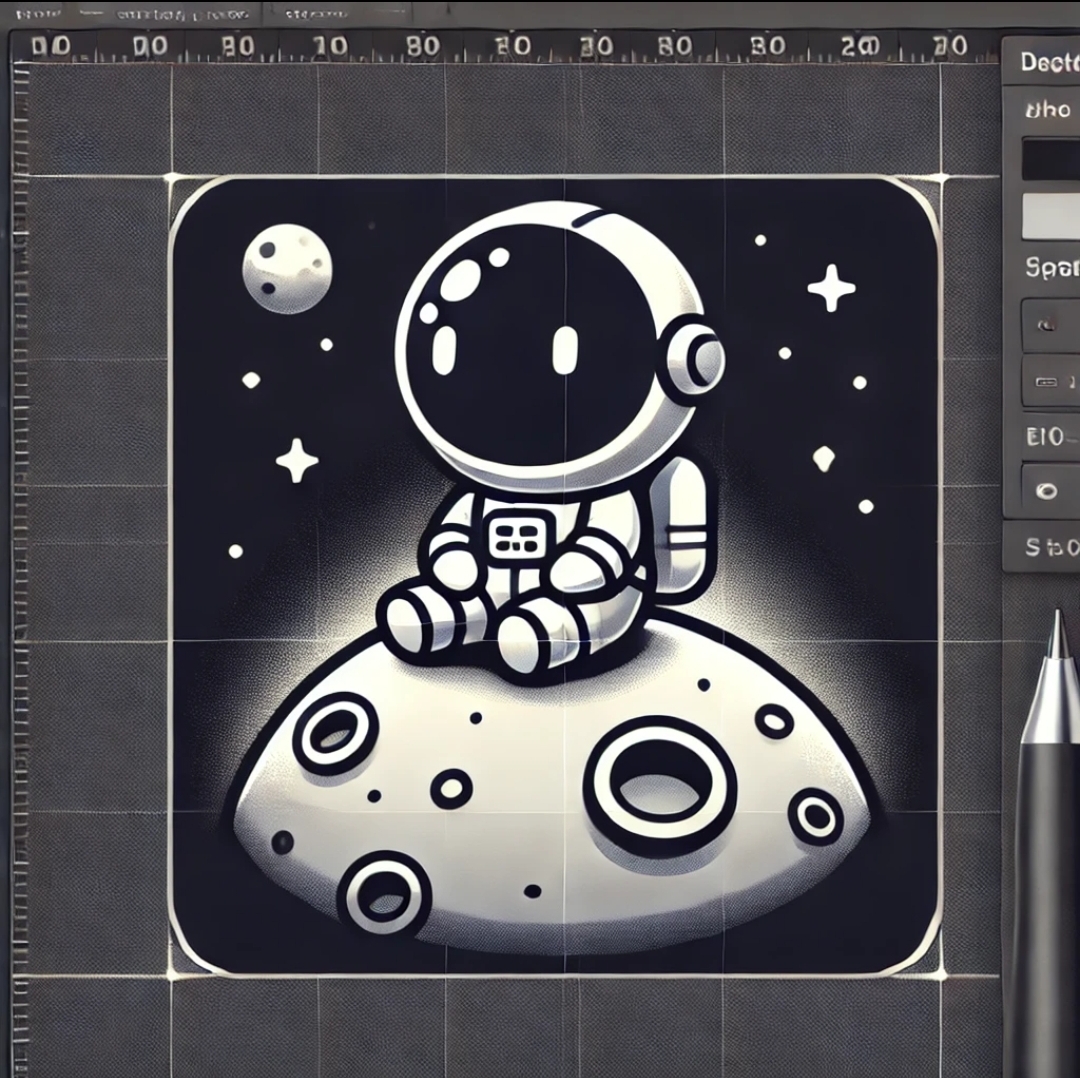
Task: Select the largest crater on the moon surface
Action: [660, 784]
